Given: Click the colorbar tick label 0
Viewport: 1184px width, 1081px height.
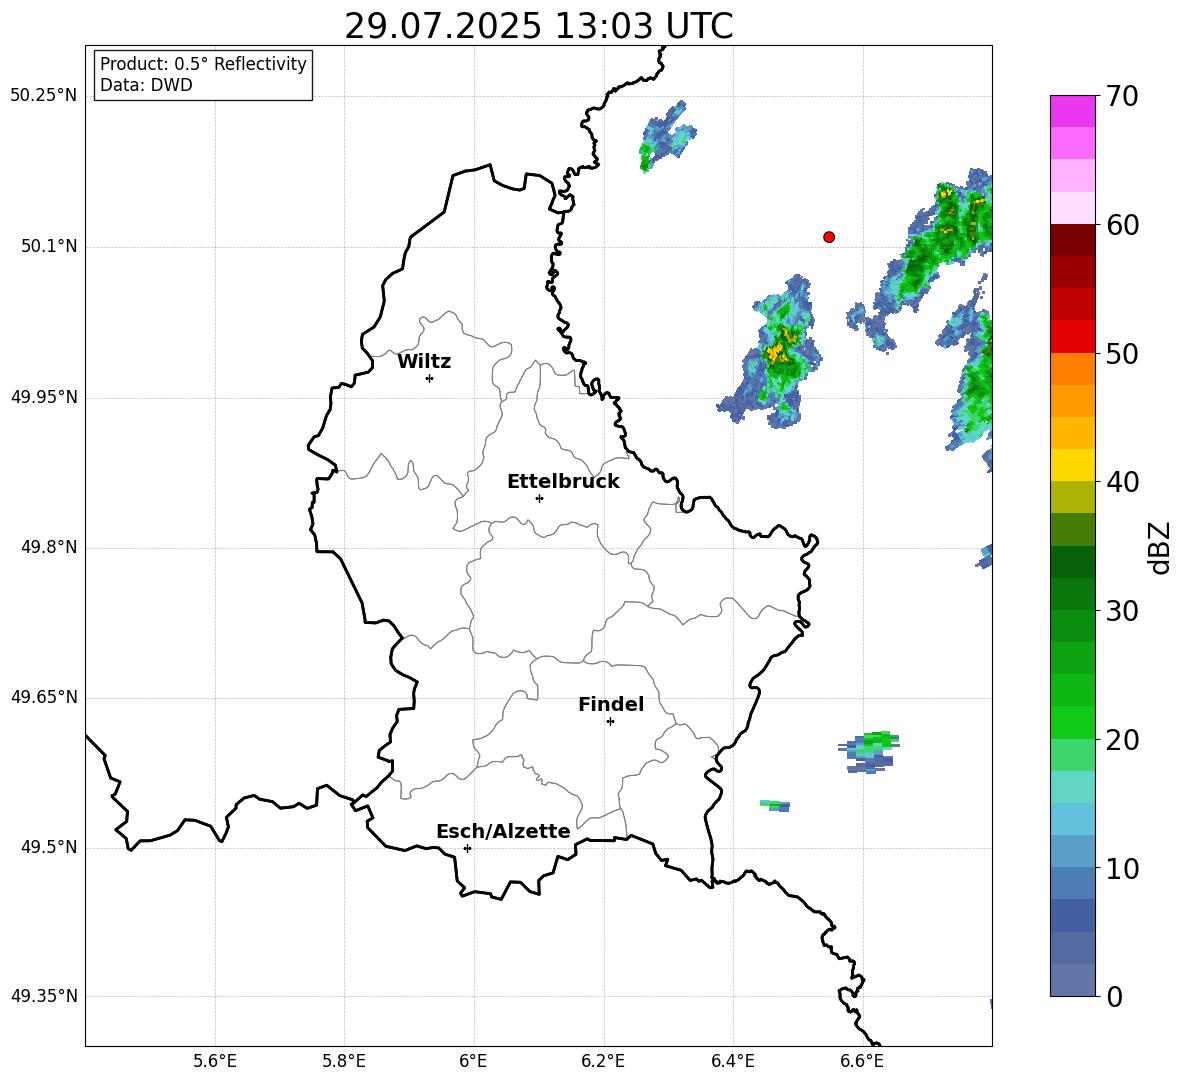Looking at the screenshot, I should pos(1114,997).
